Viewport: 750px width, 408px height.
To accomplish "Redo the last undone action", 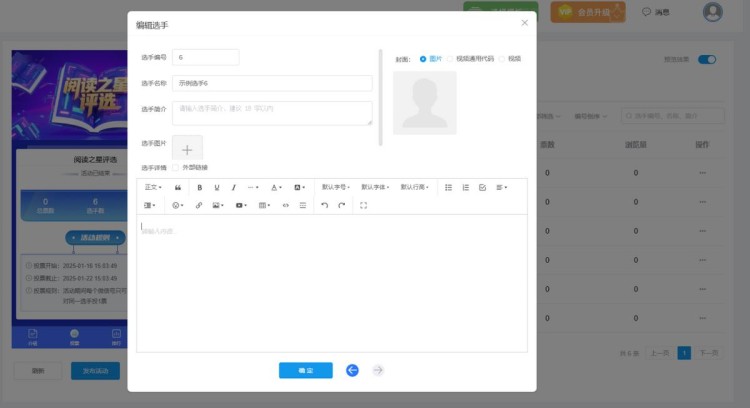I will (x=342, y=205).
